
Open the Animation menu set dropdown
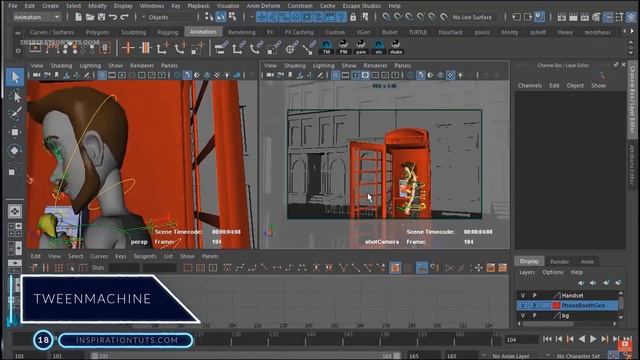click(x=37, y=17)
